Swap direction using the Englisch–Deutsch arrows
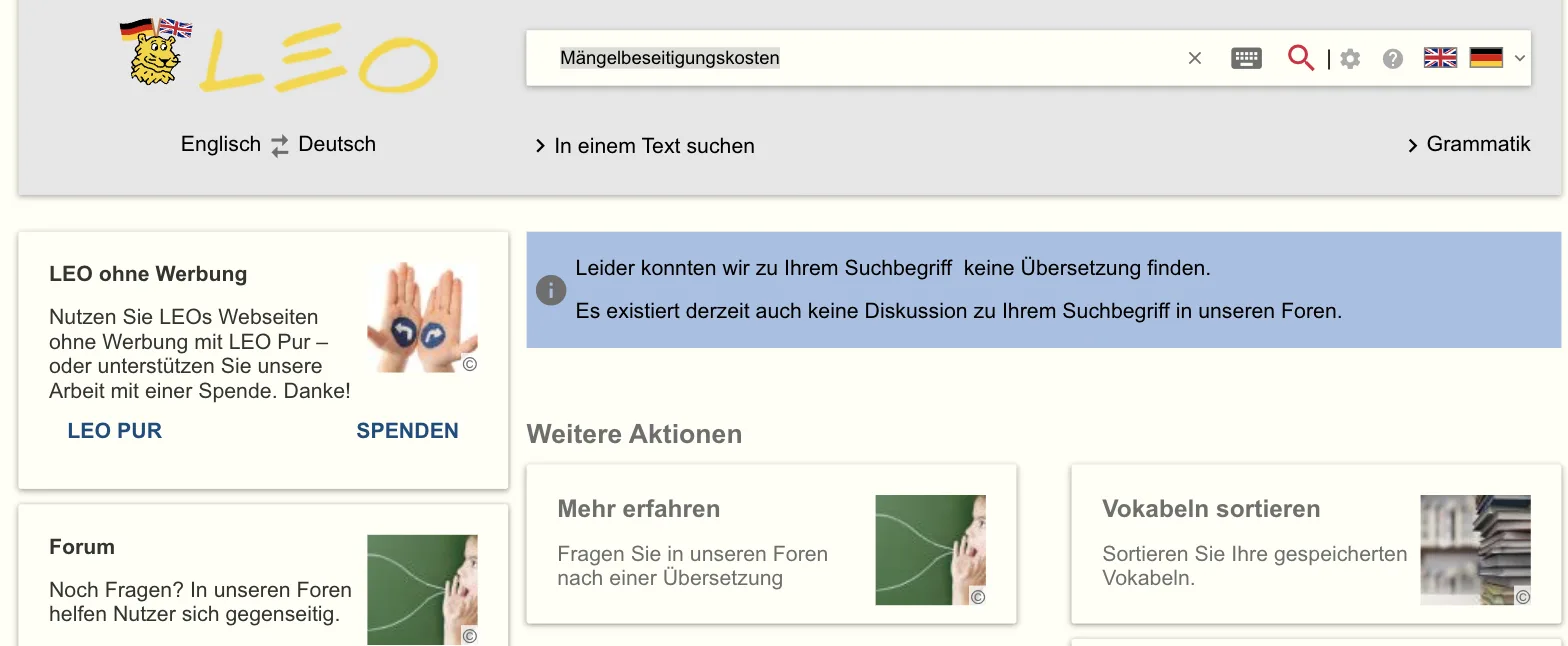Image resolution: width=1568 pixels, height=646 pixels. 280,145
